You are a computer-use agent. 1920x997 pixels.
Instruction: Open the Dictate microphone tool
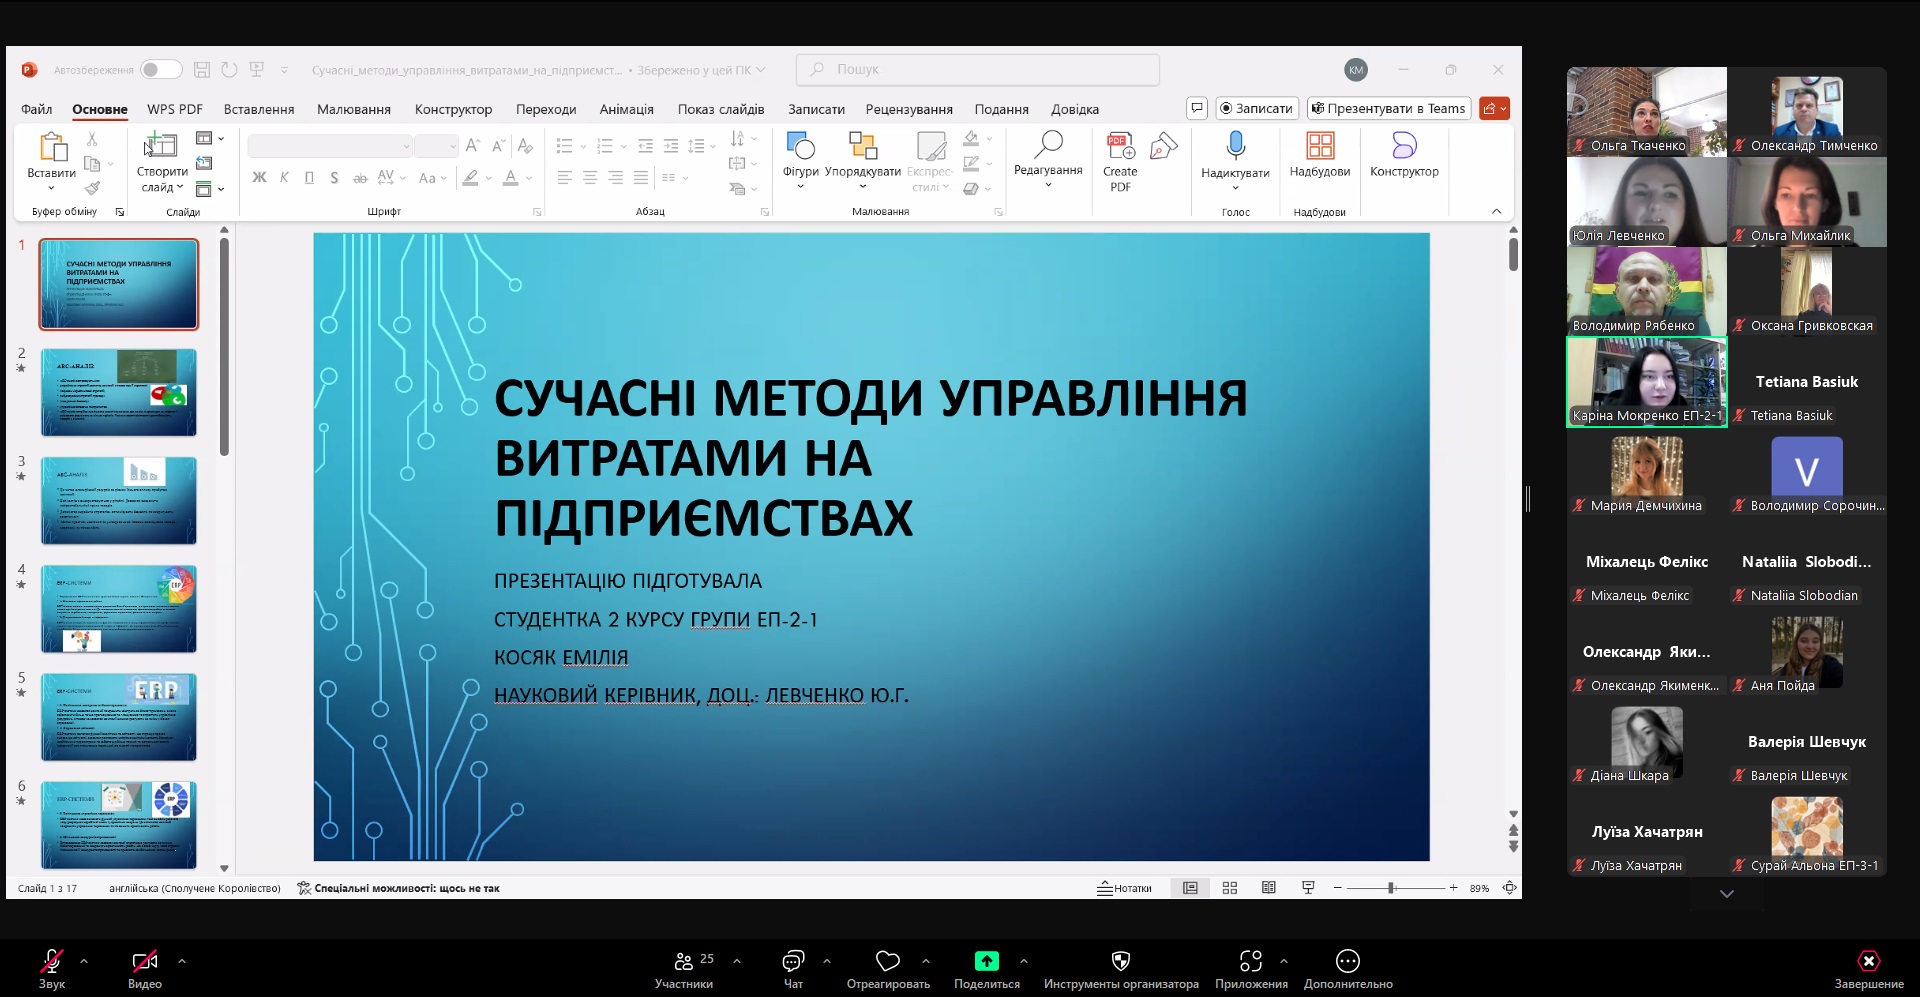coord(1235,148)
